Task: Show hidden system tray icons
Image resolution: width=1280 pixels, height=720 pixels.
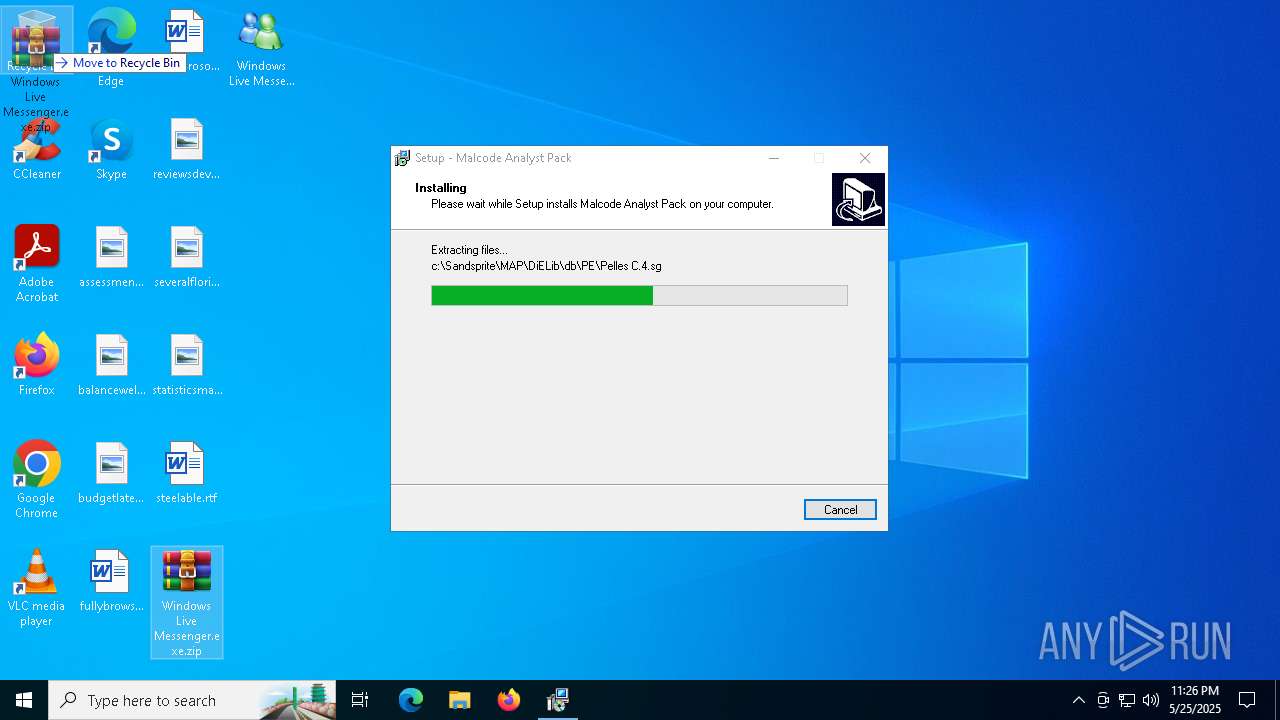Action: 1078,700
